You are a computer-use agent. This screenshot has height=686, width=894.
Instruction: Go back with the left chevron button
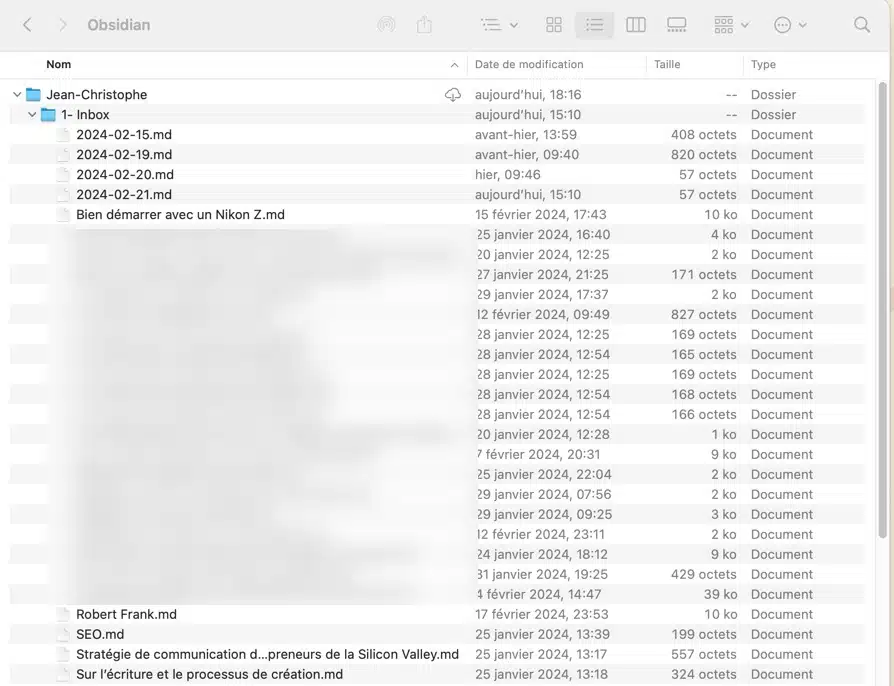(x=27, y=25)
